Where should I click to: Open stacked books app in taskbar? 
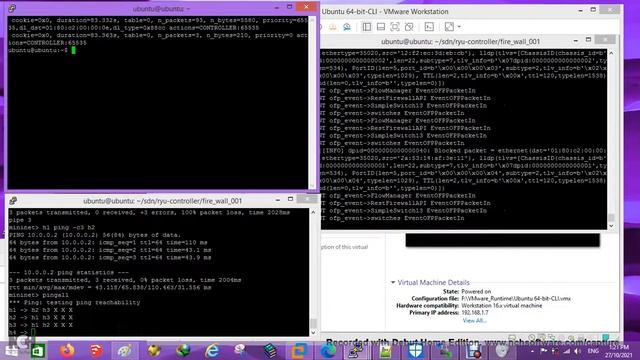270,351
